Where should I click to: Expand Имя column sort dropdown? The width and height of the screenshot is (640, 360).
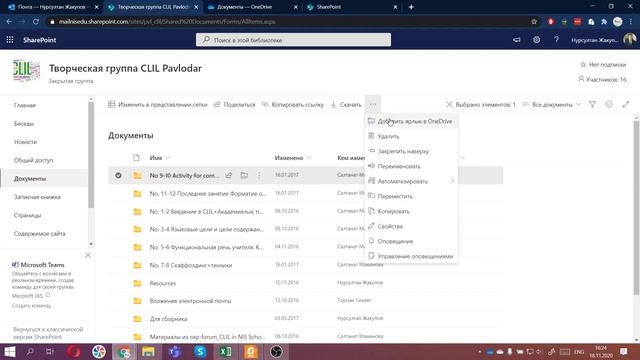[168, 158]
